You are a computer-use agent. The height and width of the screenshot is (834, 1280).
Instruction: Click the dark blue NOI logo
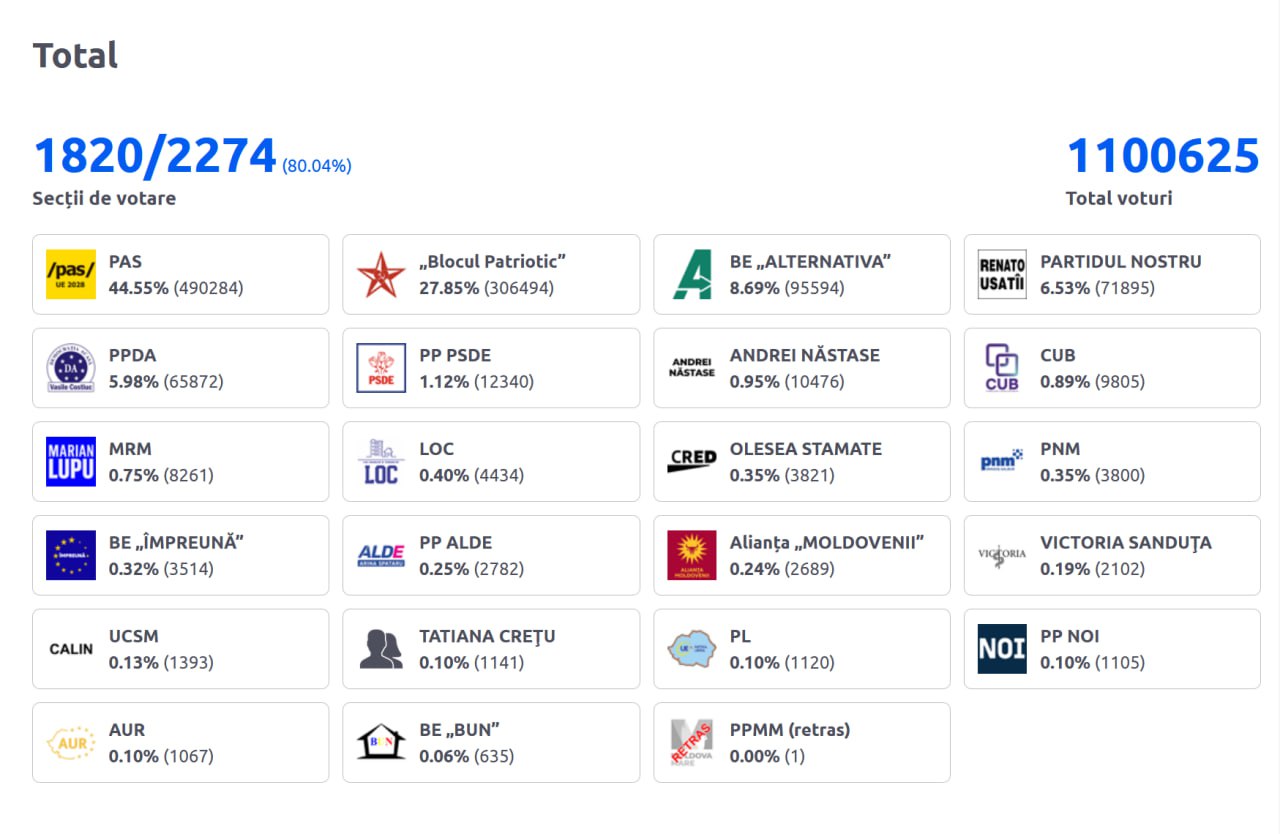[x=1002, y=649]
